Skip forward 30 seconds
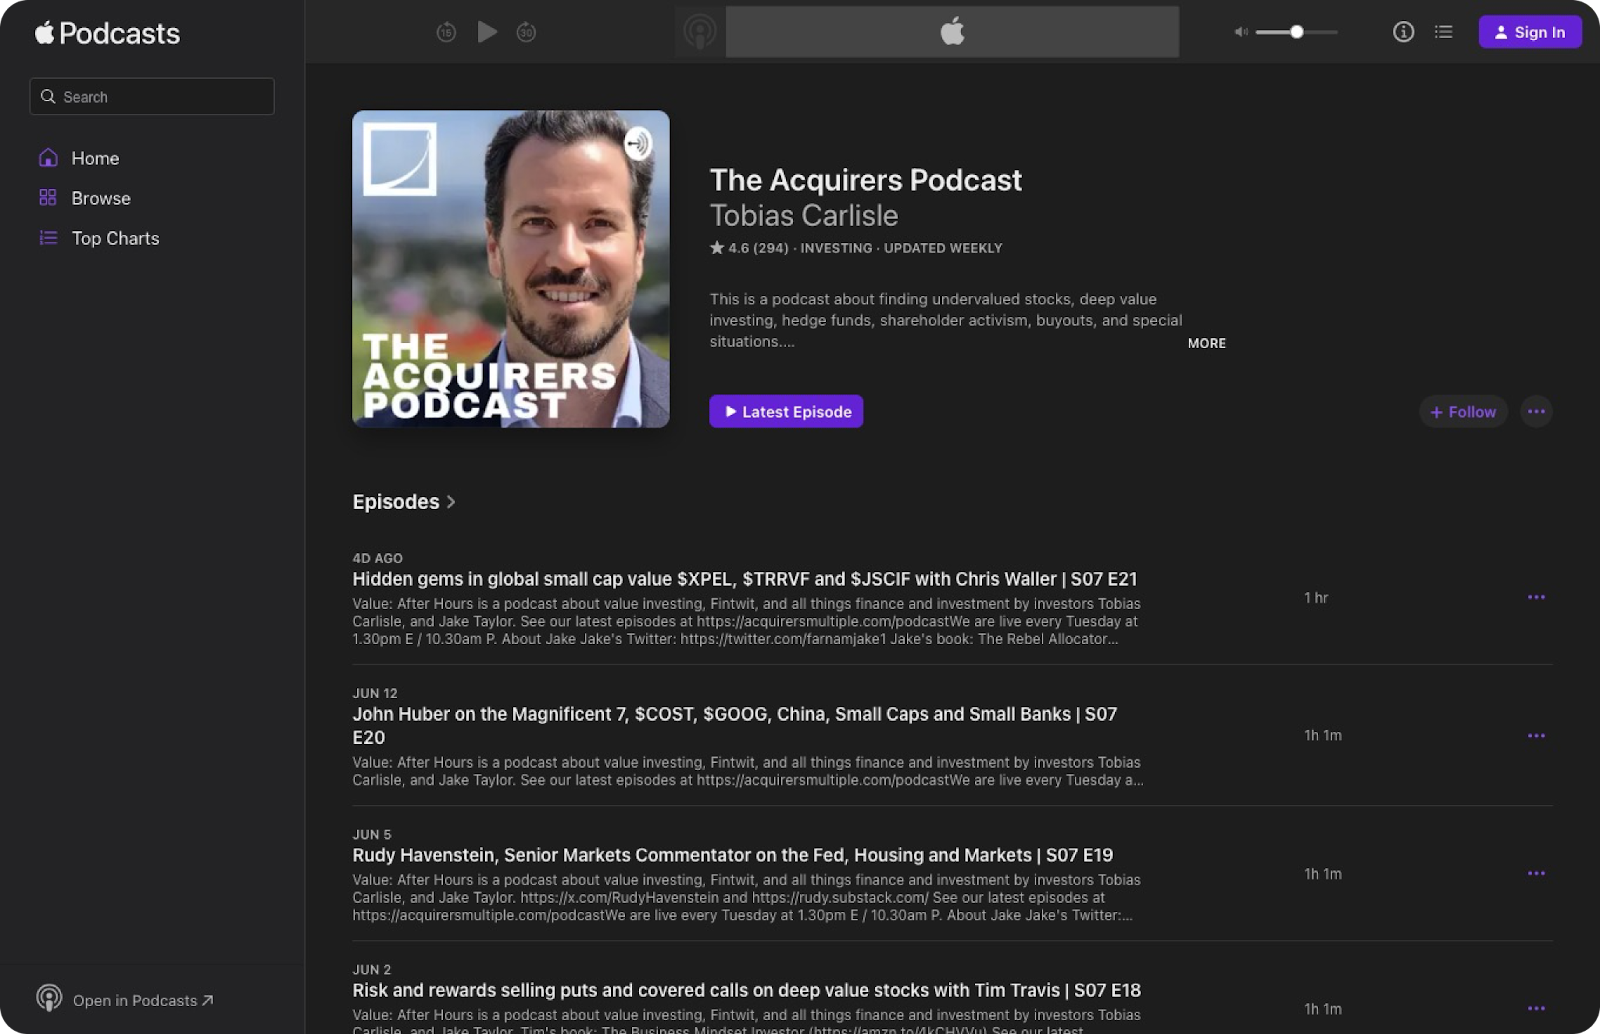 526,32
